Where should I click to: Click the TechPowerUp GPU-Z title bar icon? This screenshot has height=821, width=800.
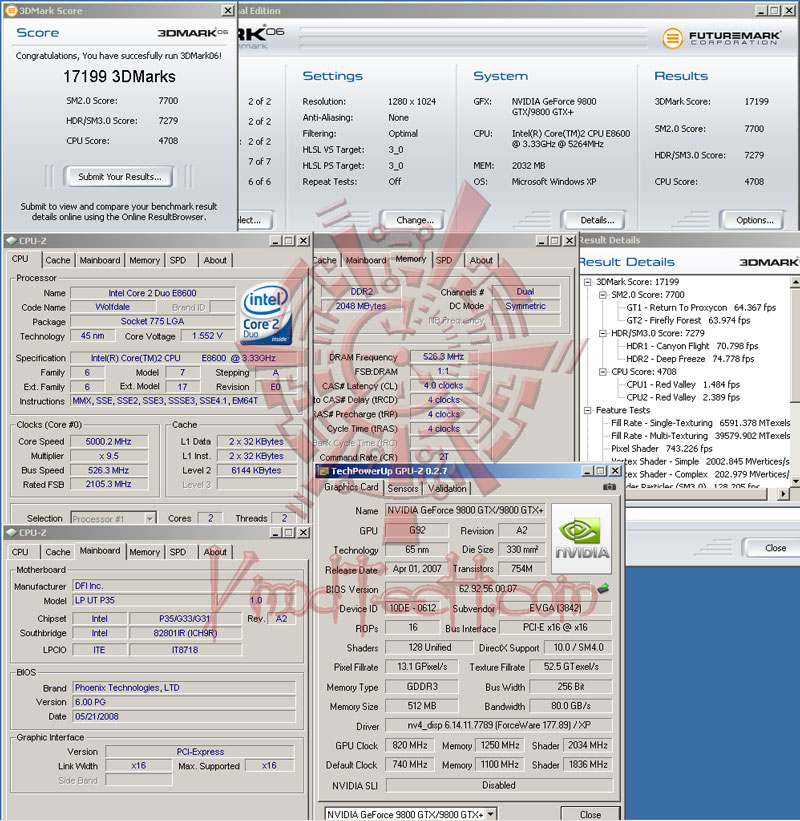[x=323, y=471]
